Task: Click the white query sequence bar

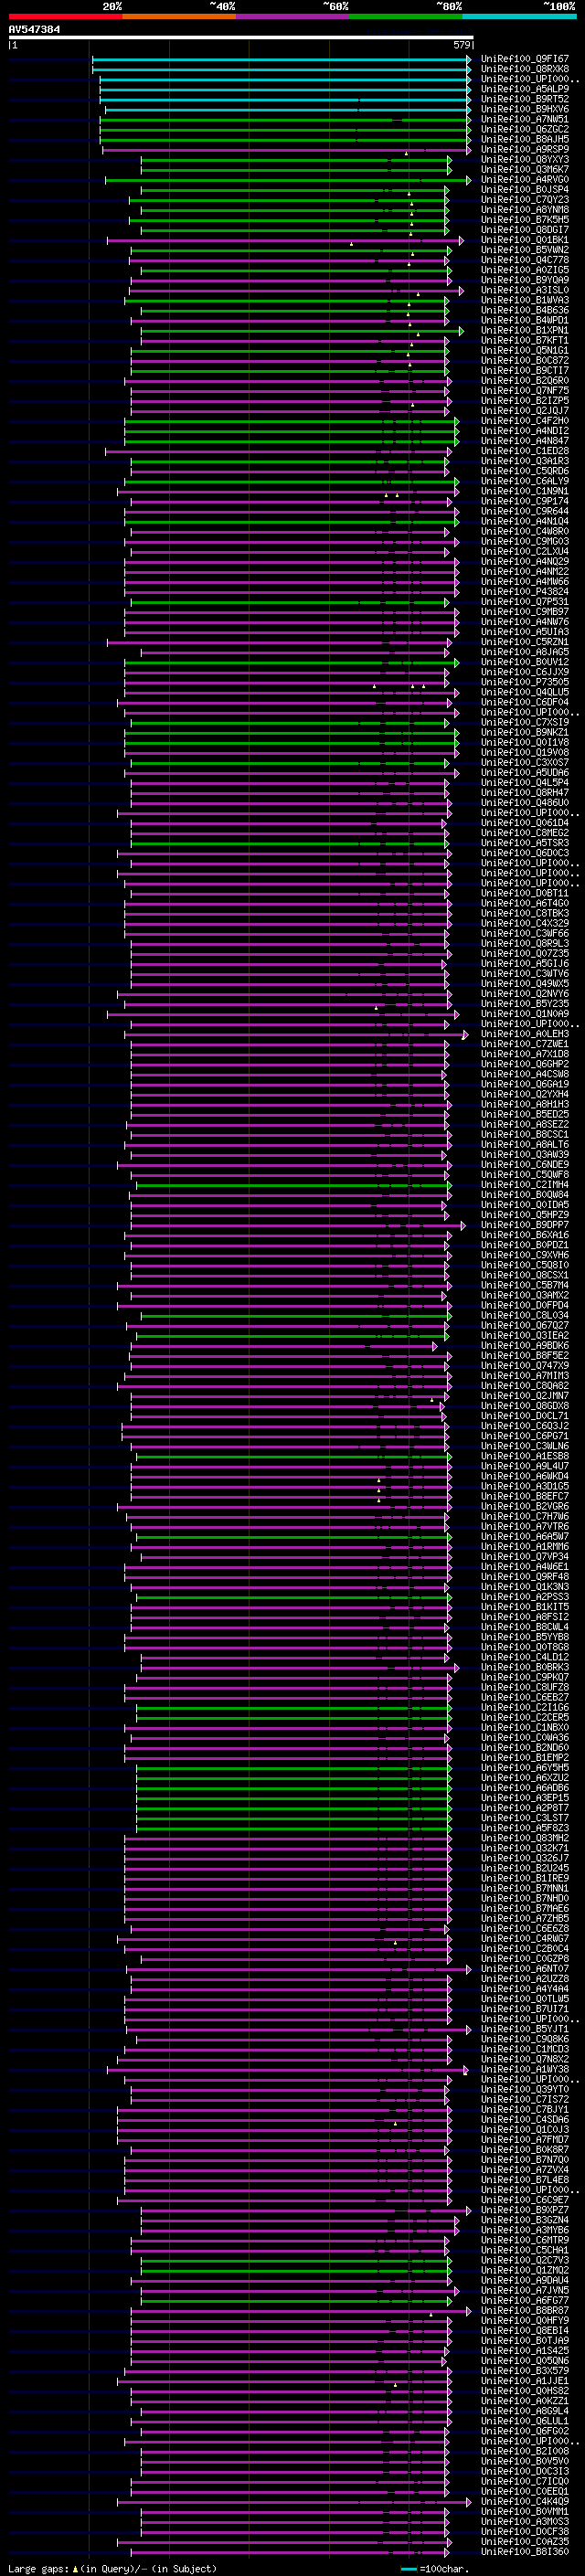Action: pyautogui.click(x=240, y=38)
